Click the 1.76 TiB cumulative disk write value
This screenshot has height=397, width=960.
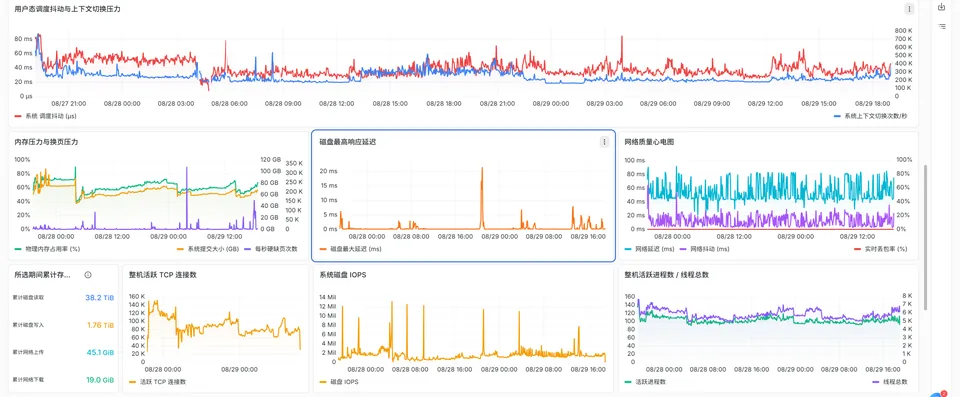100,325
